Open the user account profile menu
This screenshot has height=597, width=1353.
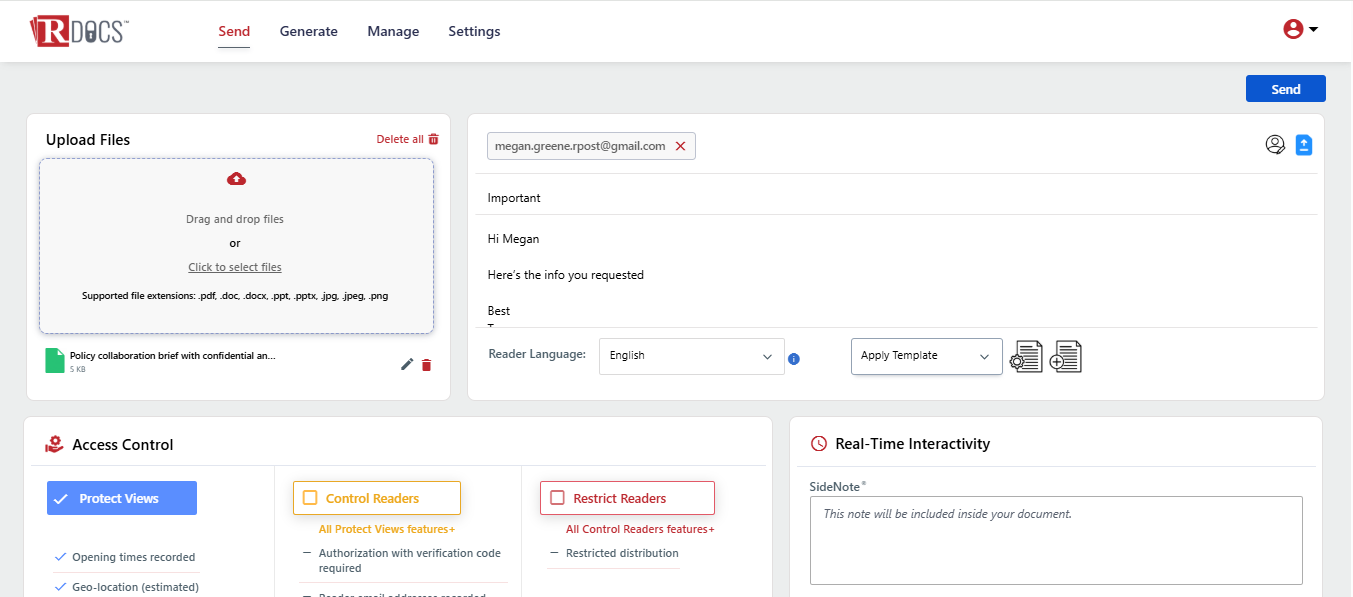pyautogui.click(x=1301, y=29)
